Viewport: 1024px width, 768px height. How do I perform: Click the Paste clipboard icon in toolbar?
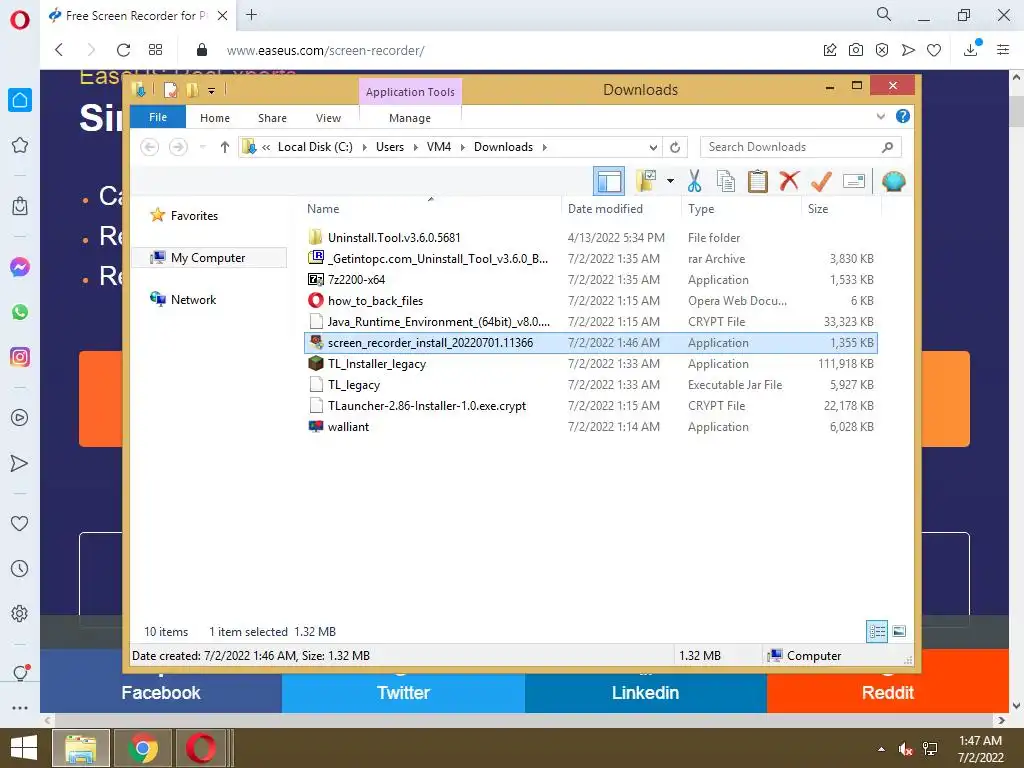click(758, 181)
